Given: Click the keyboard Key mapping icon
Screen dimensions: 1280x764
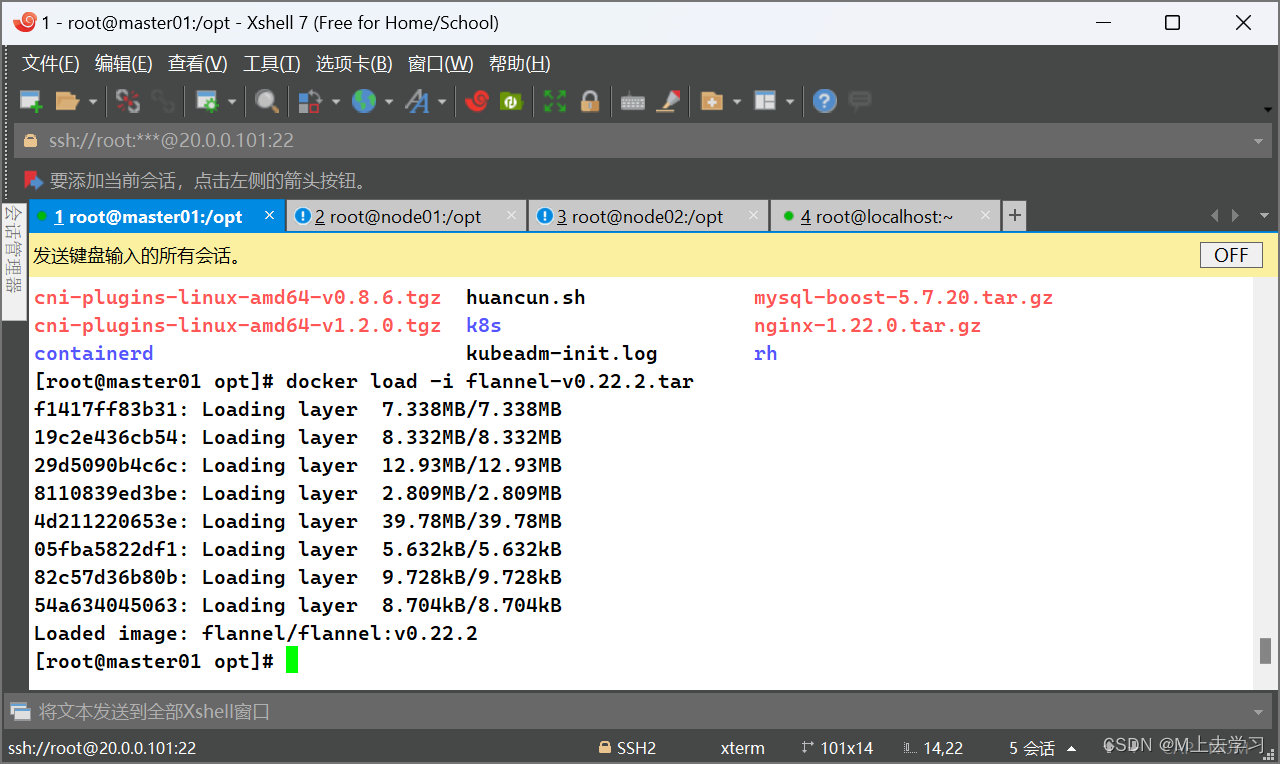Looking at the screenshot, I should click(633, 102).
